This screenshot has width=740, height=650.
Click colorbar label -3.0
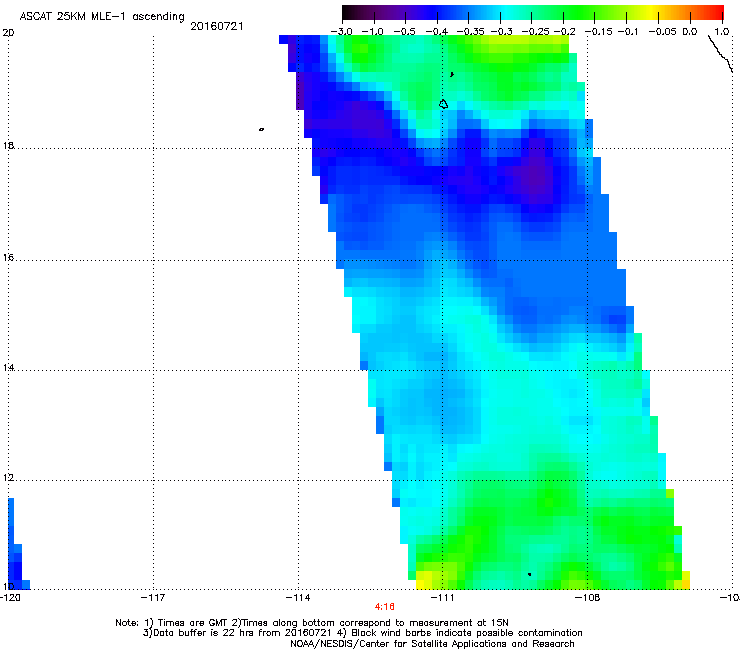point(341,32)
